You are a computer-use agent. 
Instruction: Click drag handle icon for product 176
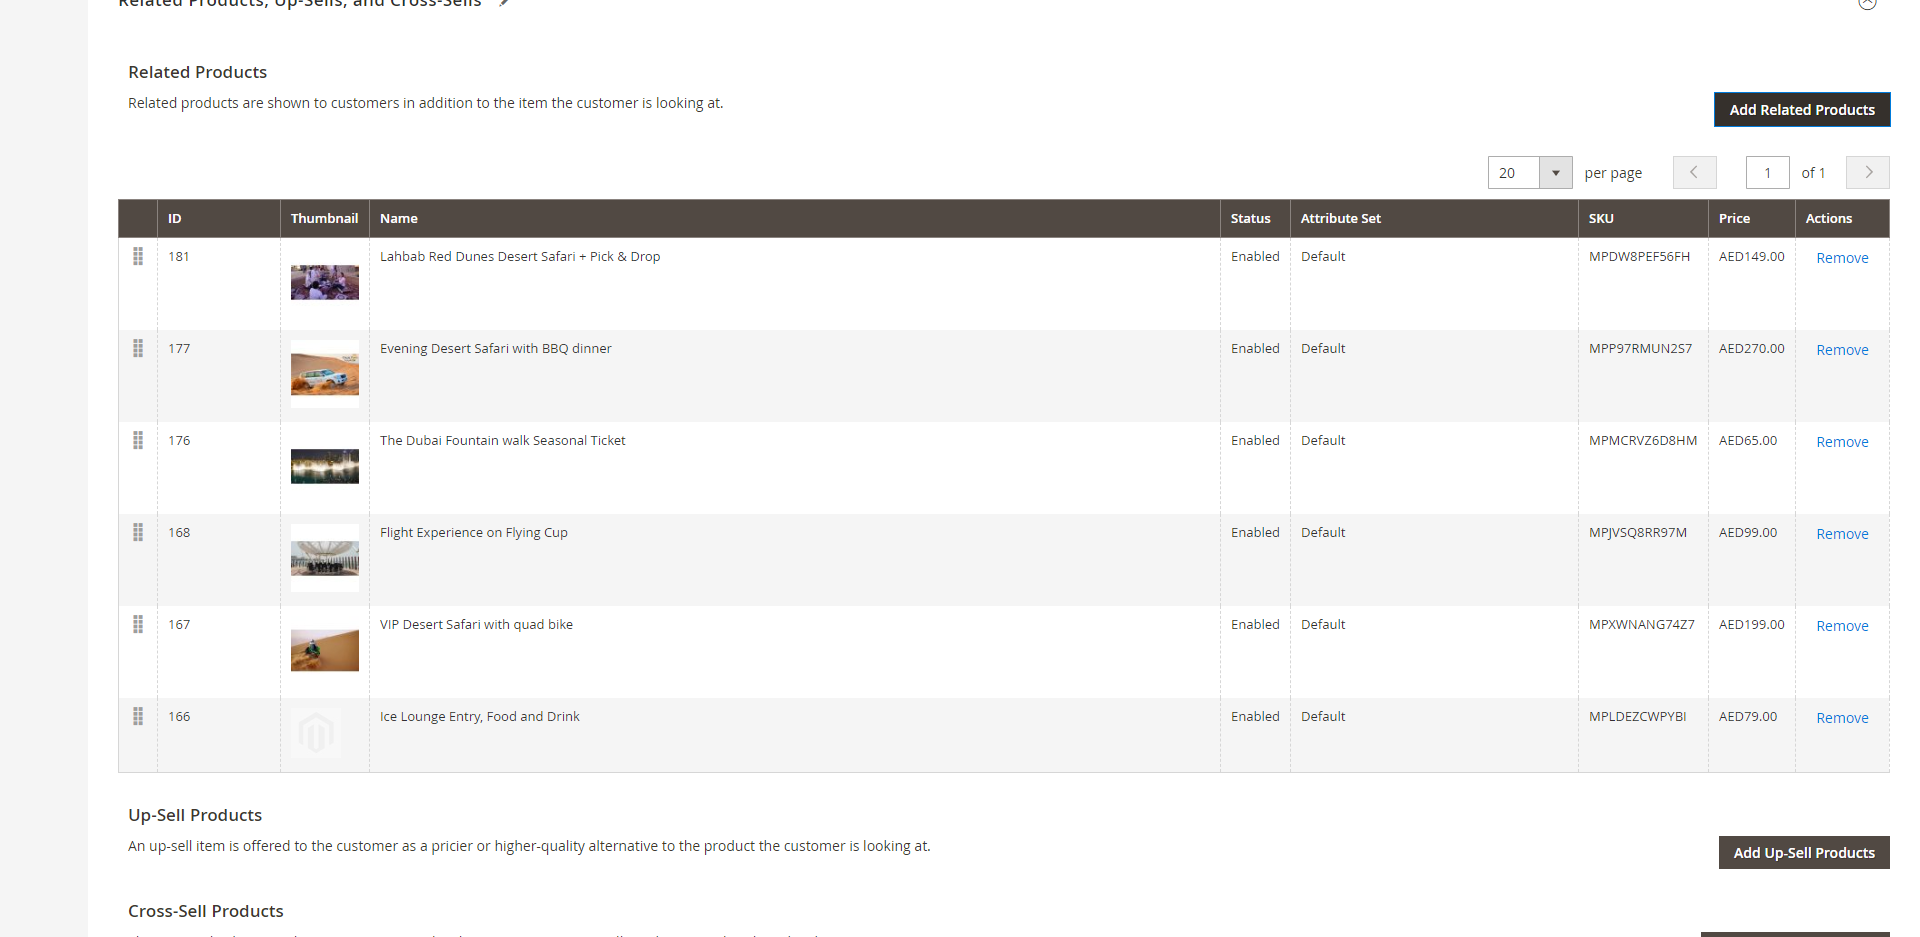coord(138,440)
